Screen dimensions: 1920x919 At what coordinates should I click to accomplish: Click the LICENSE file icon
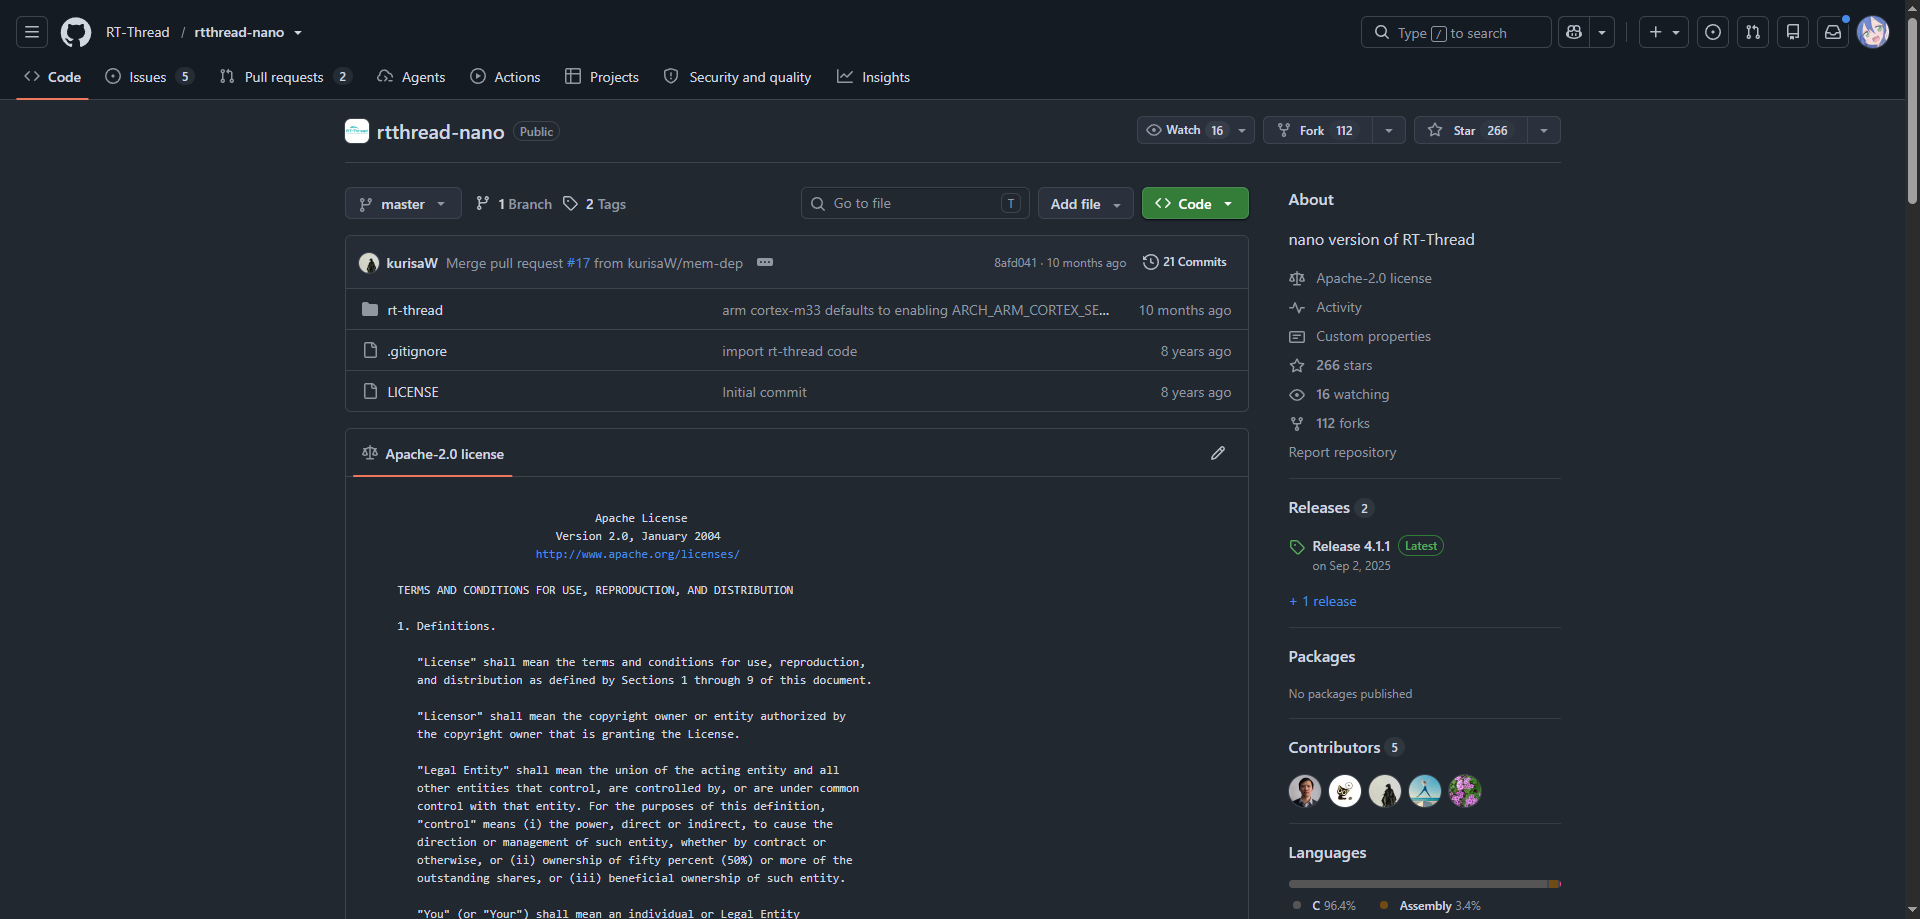(x=370, y=392)
